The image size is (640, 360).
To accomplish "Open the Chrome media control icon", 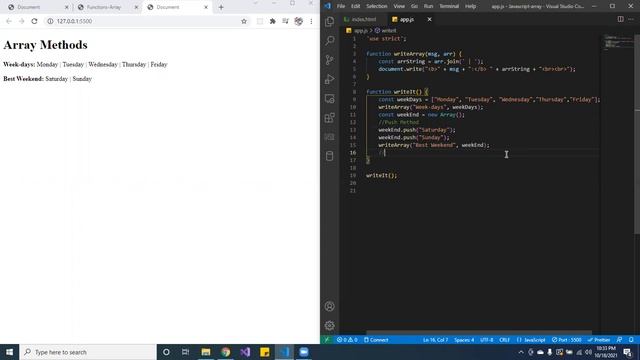I will [x=285, y=21].
